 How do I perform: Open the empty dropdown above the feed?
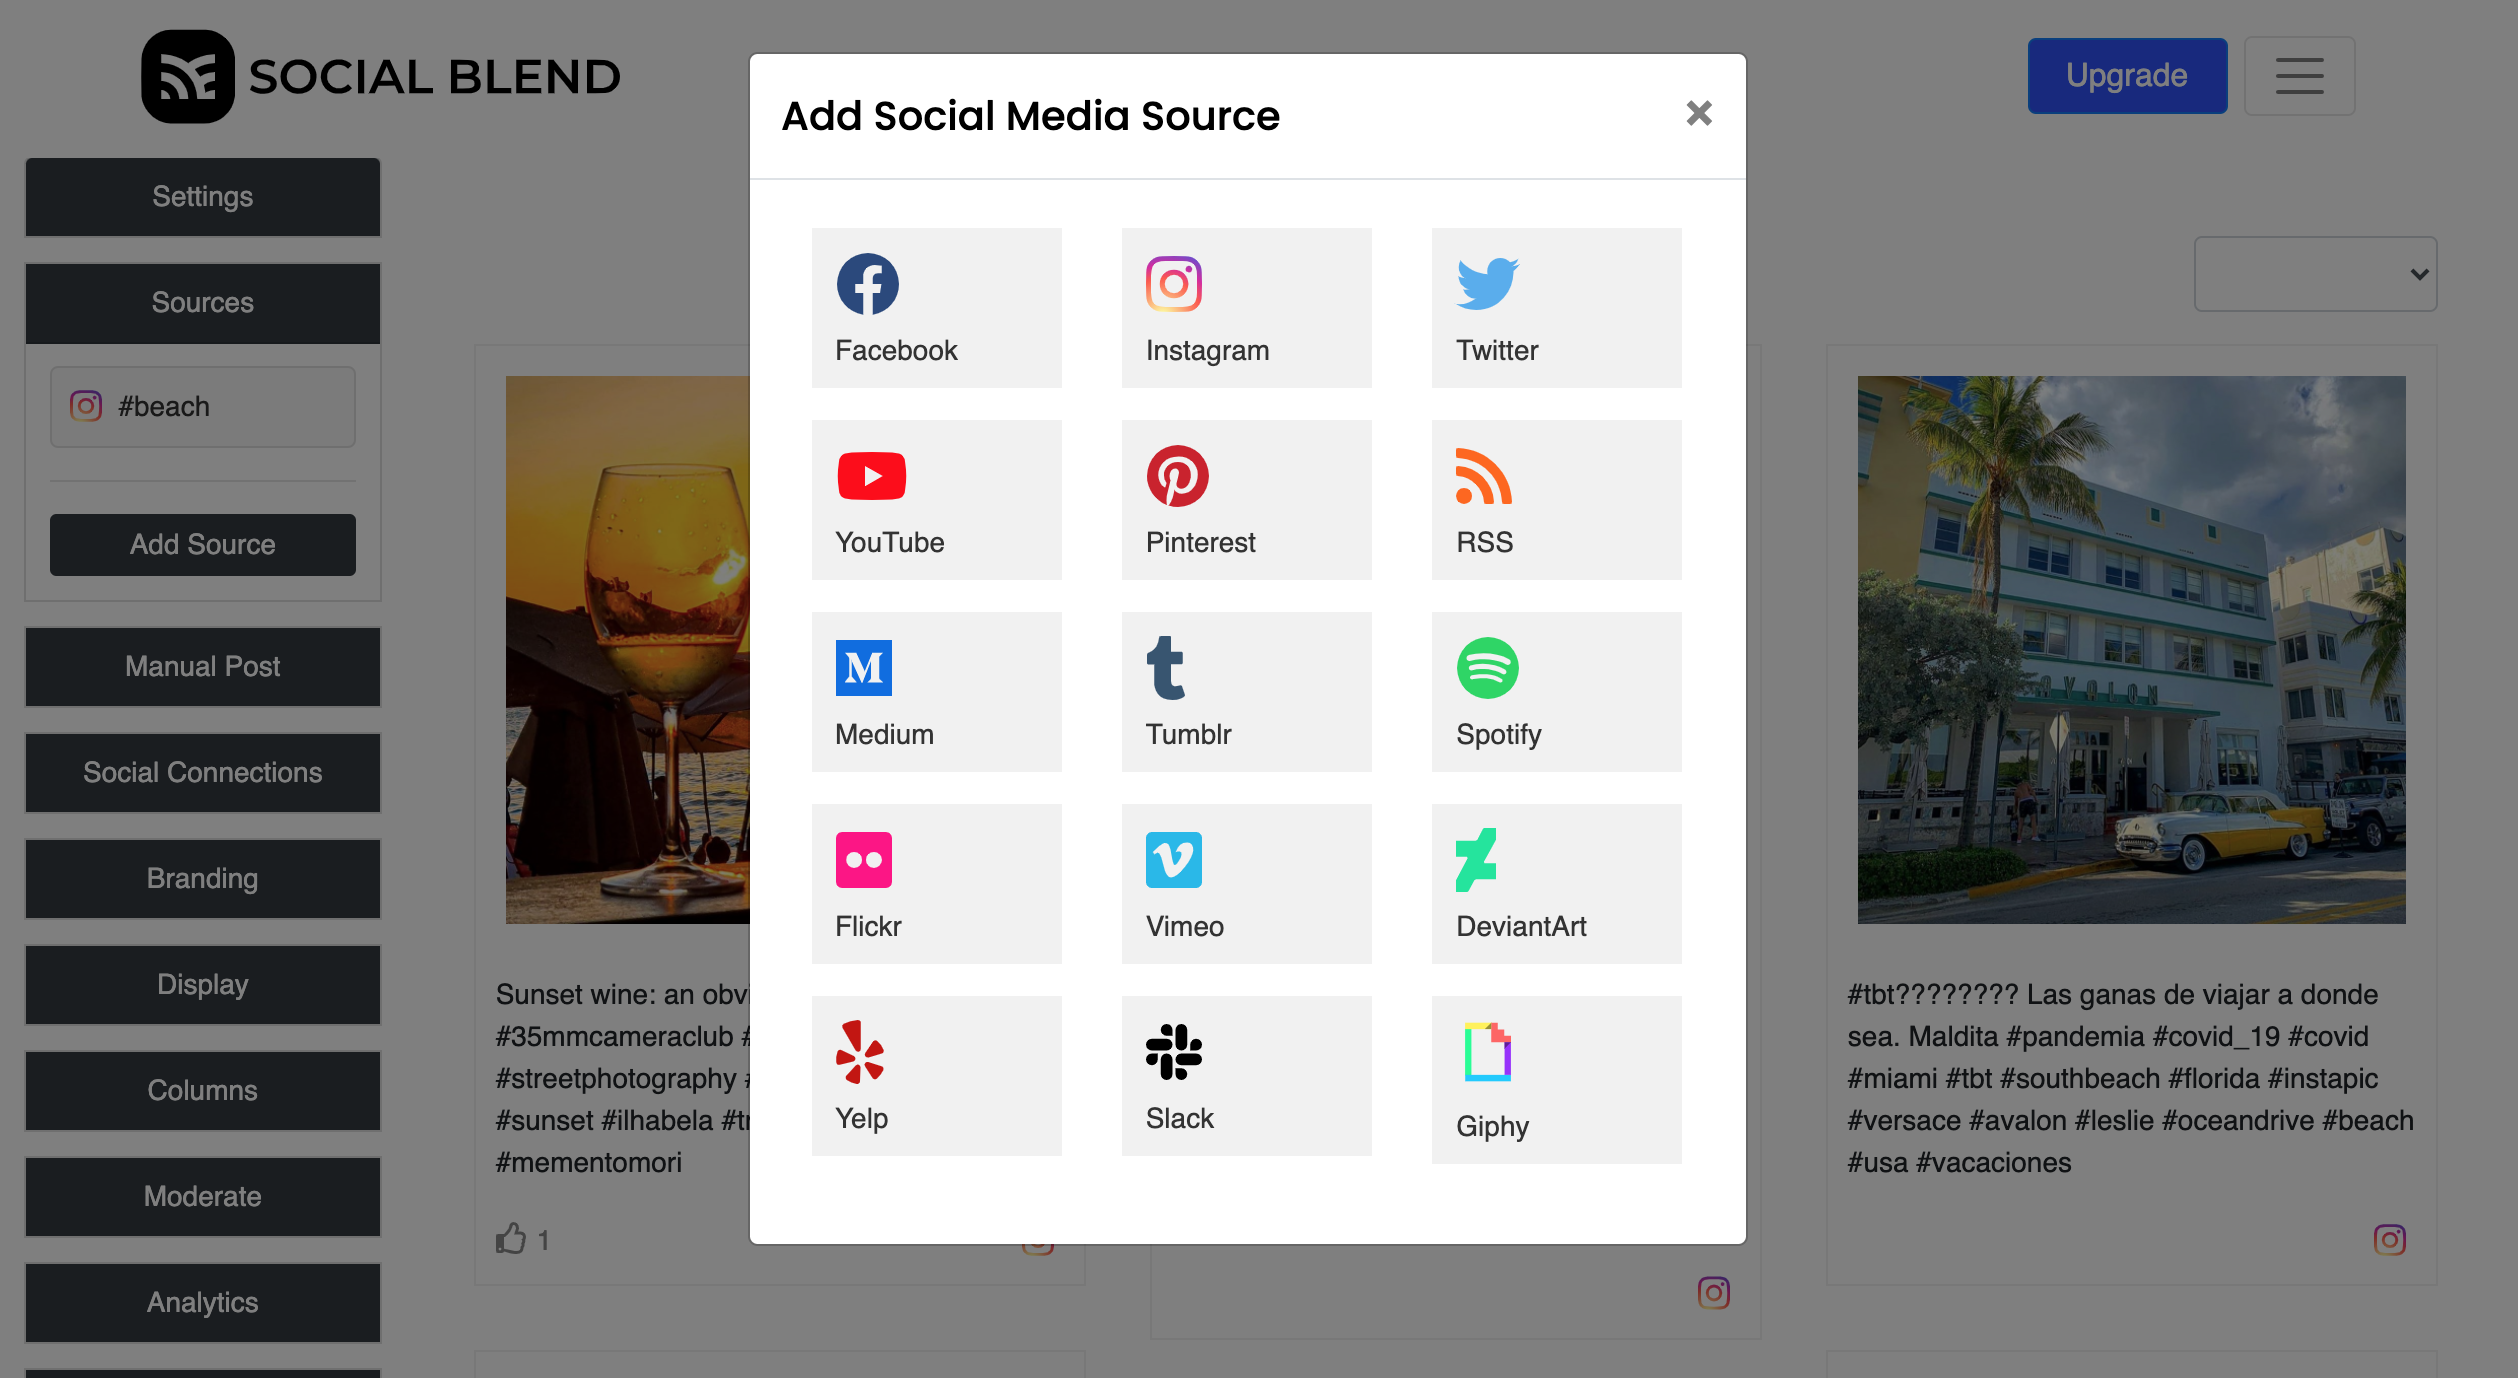[x=2315, y=274]
